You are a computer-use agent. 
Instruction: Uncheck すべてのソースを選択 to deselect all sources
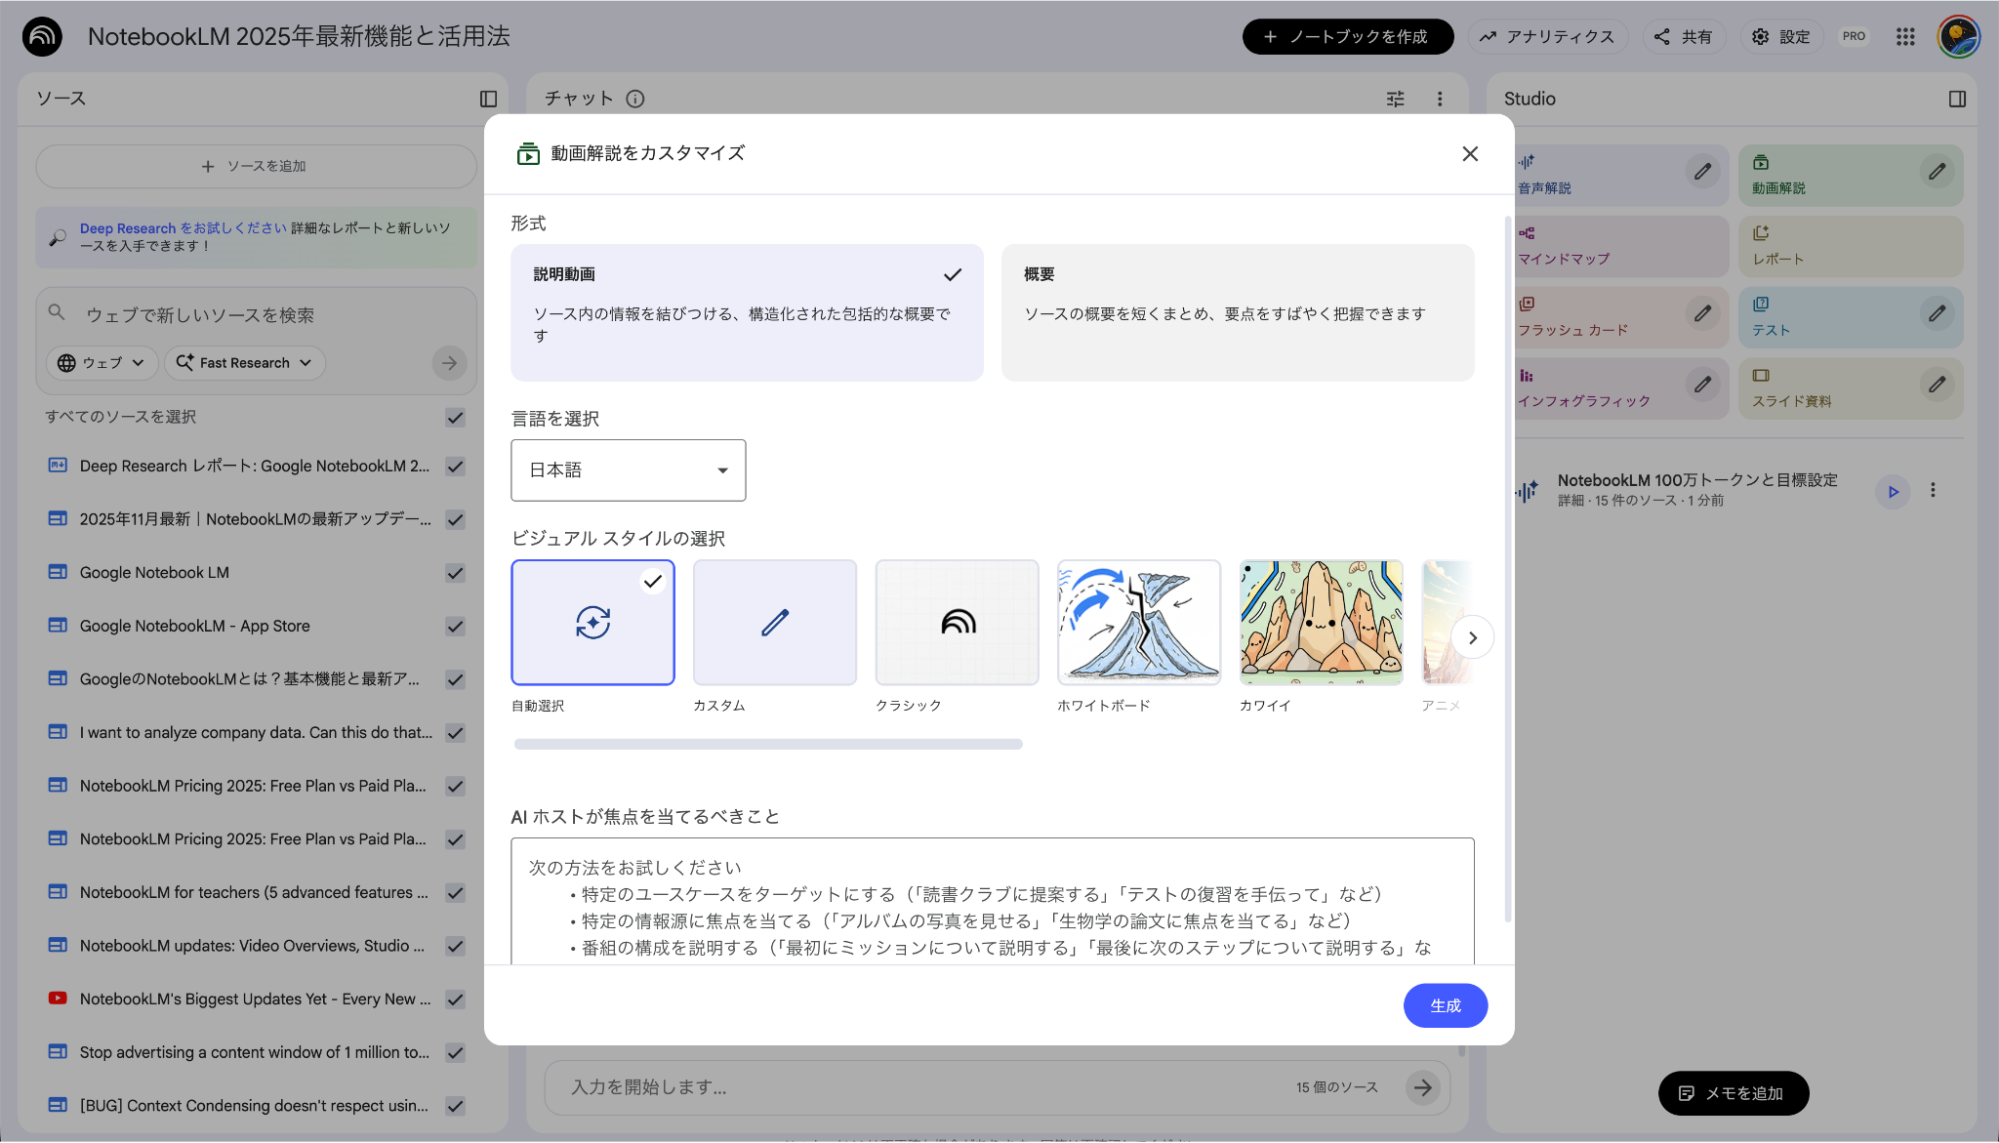click(456, 417)
